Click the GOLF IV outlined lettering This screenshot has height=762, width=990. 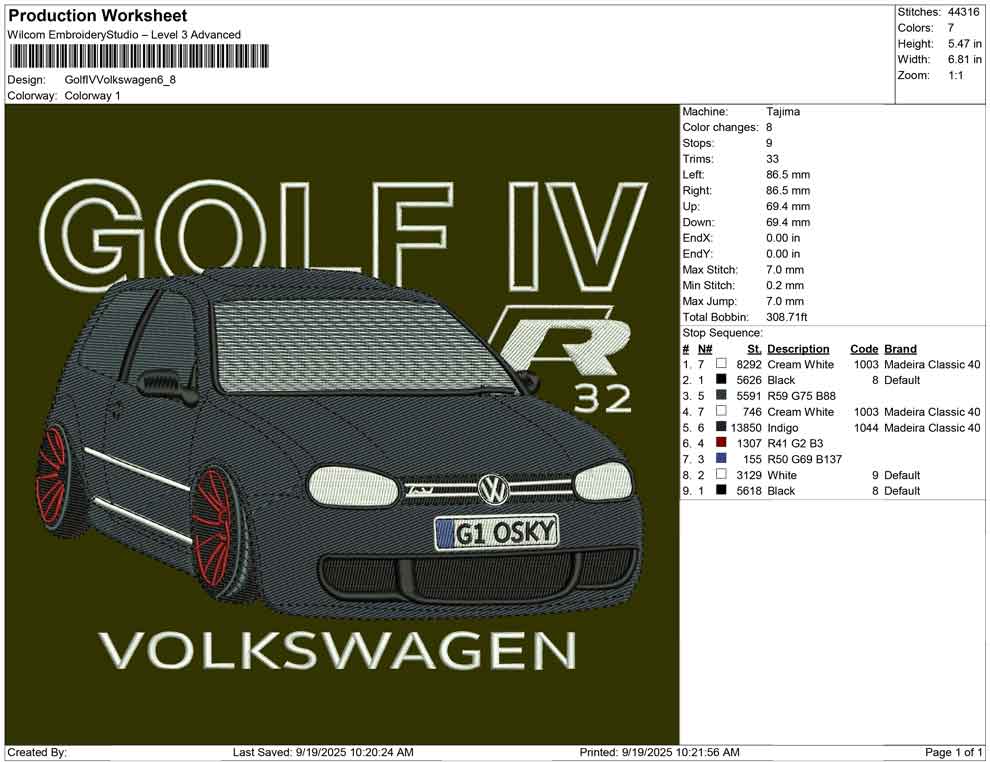pyautogui.click(x=340, y=235)
